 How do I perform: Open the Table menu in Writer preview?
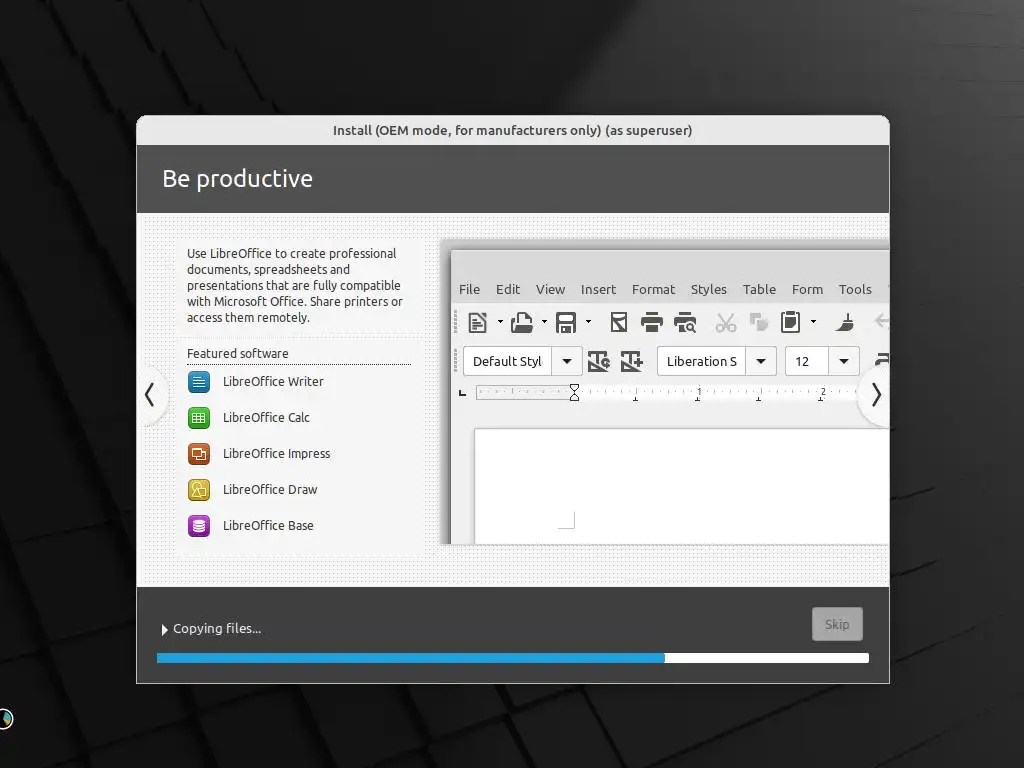[759, 289]
